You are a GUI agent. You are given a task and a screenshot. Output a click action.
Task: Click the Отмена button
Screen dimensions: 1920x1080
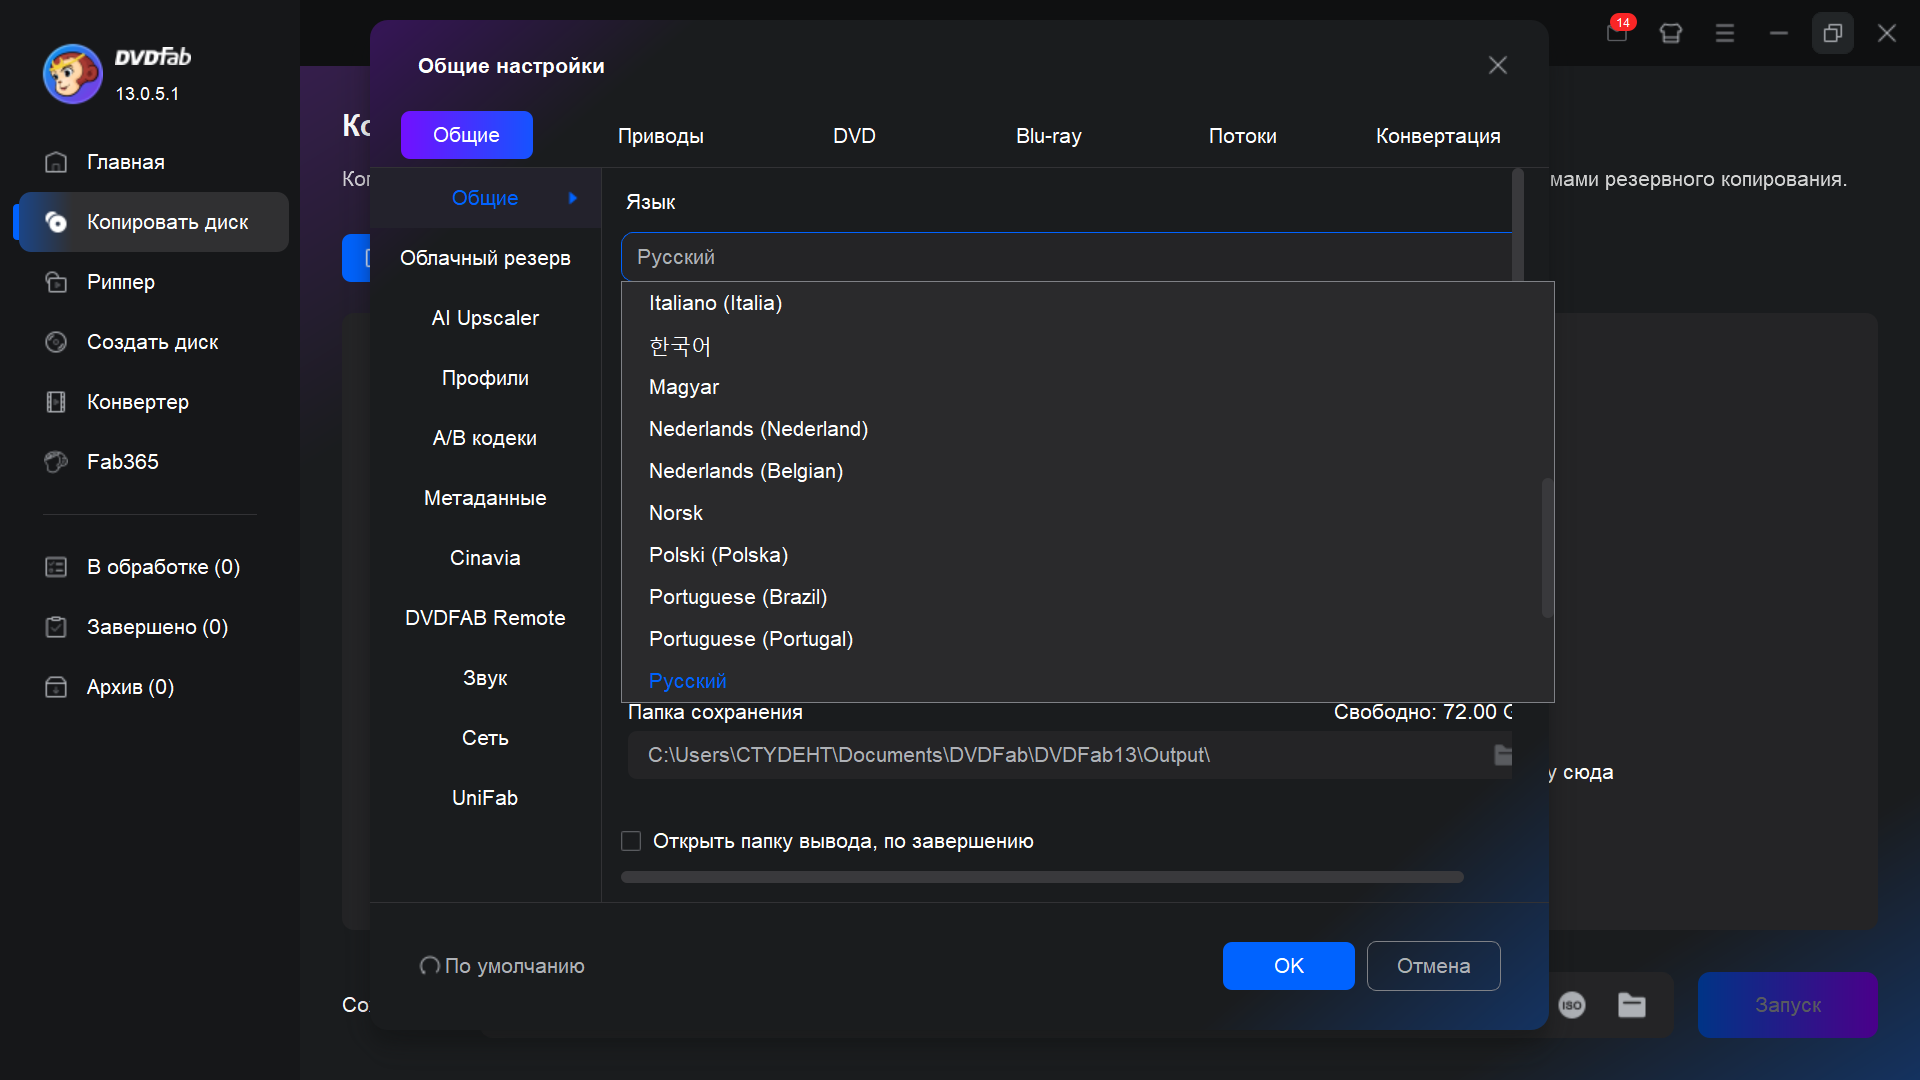coord(1433,966)
